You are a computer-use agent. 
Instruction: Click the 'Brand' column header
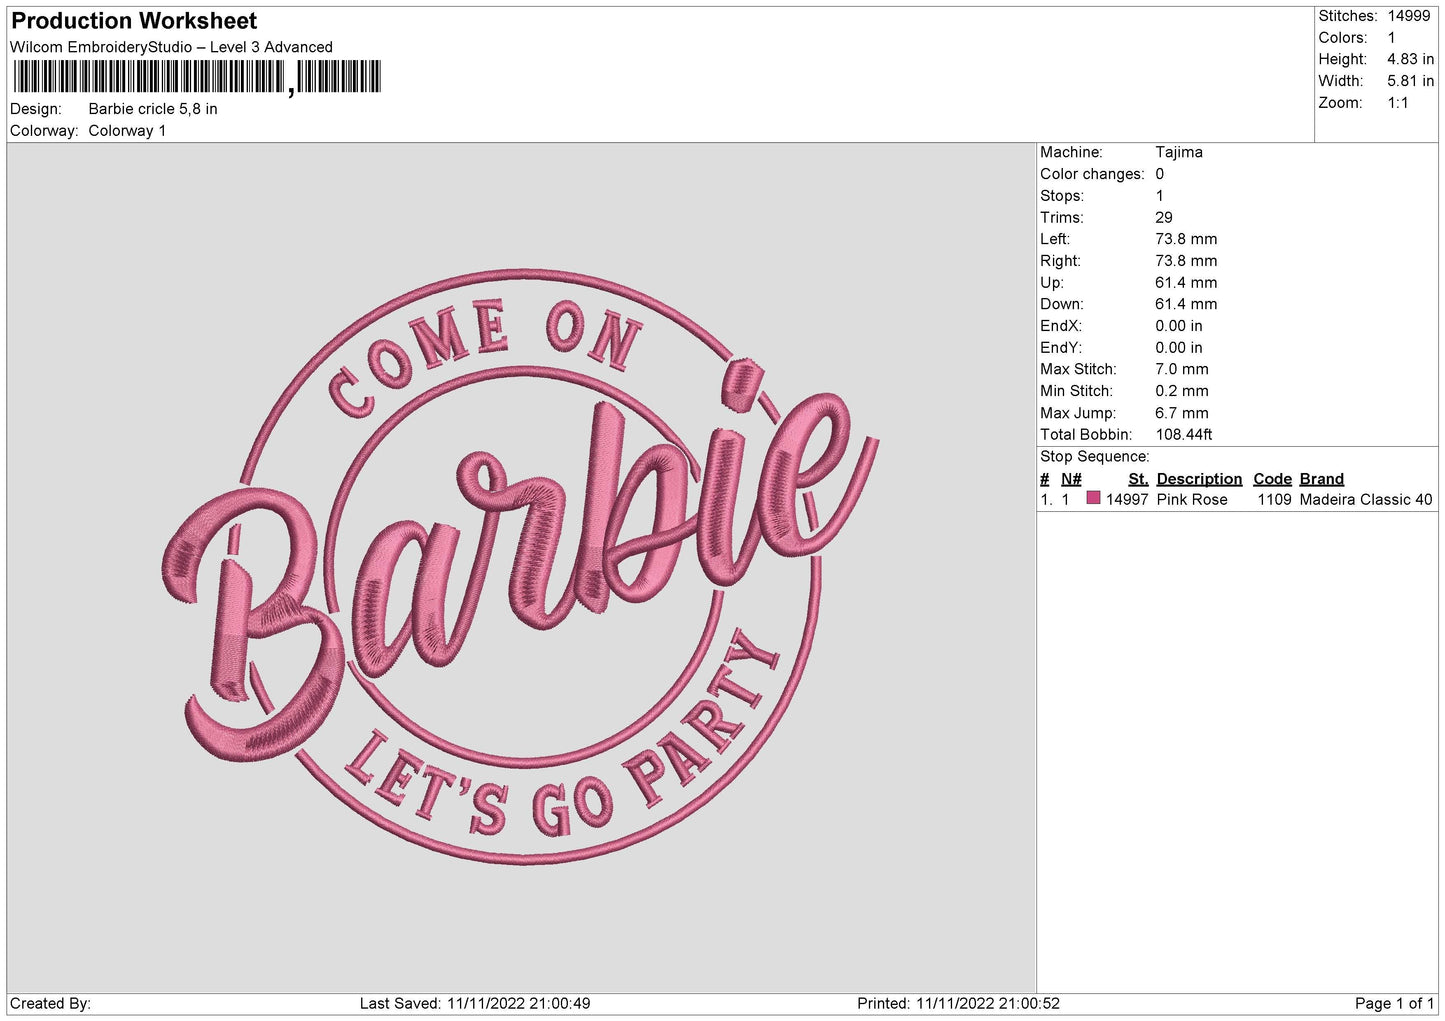(1322, 479)
